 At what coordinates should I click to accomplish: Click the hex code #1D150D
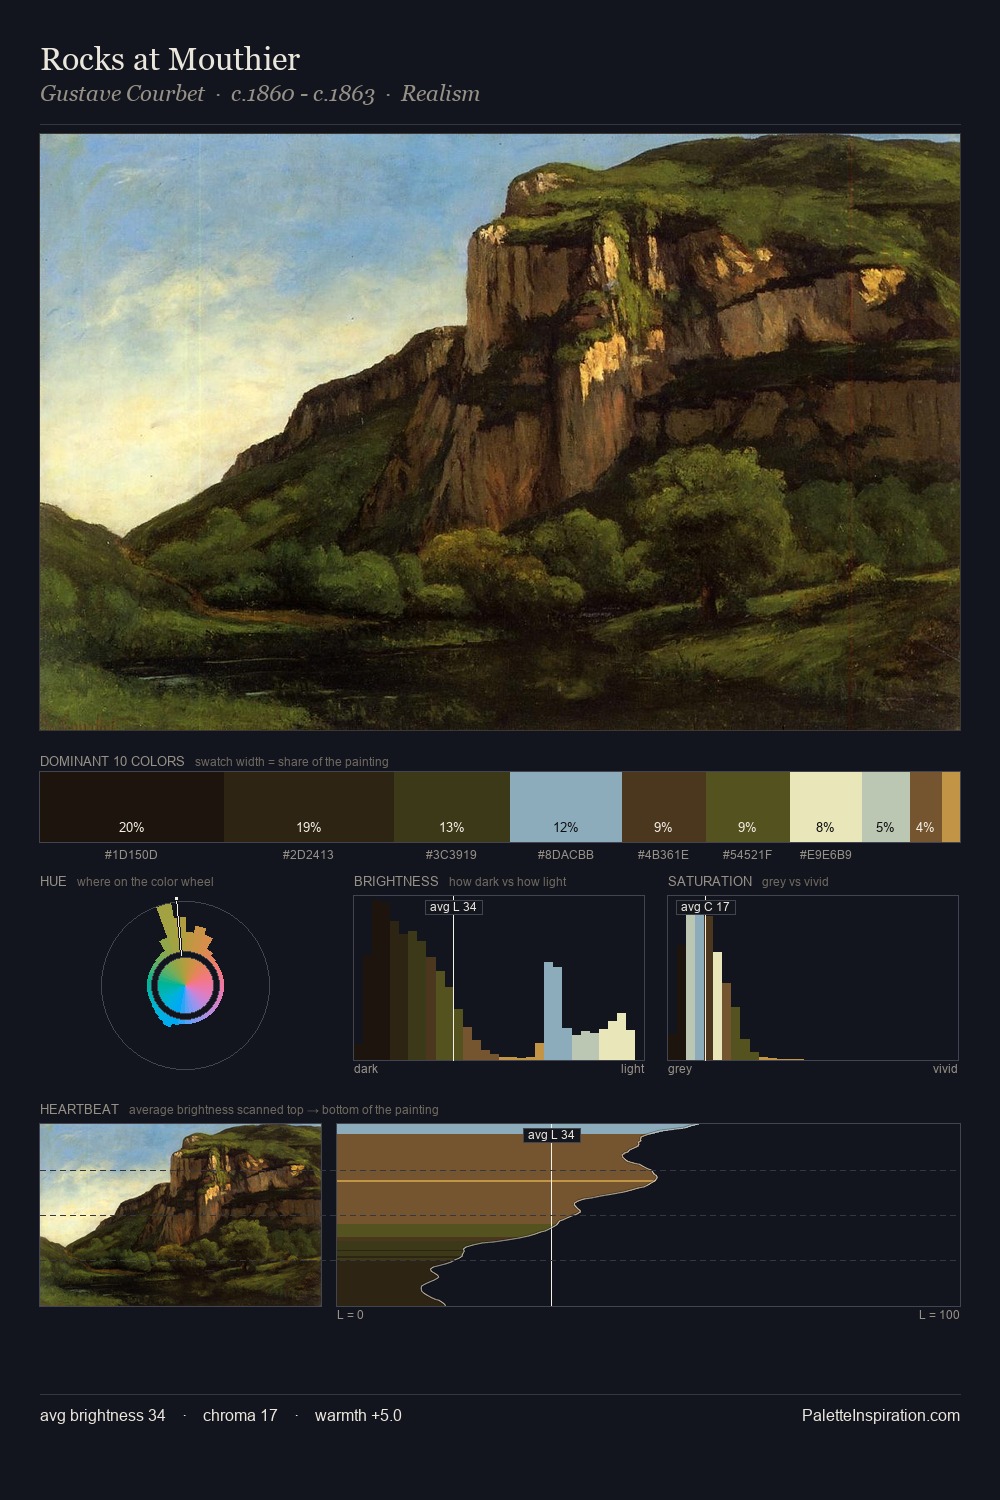(x=131, y=855)
